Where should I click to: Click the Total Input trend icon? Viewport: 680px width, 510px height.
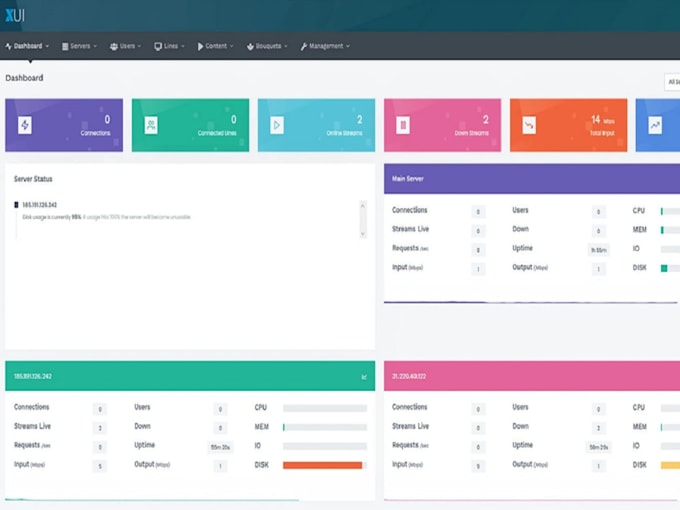tap(529, 125)
